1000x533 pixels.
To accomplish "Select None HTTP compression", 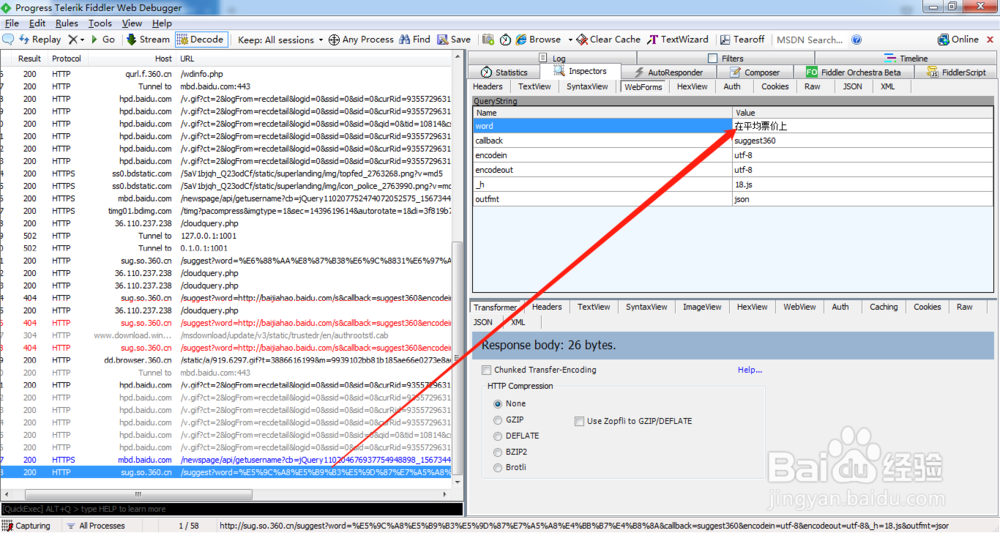I will click(x=497, y=404).
